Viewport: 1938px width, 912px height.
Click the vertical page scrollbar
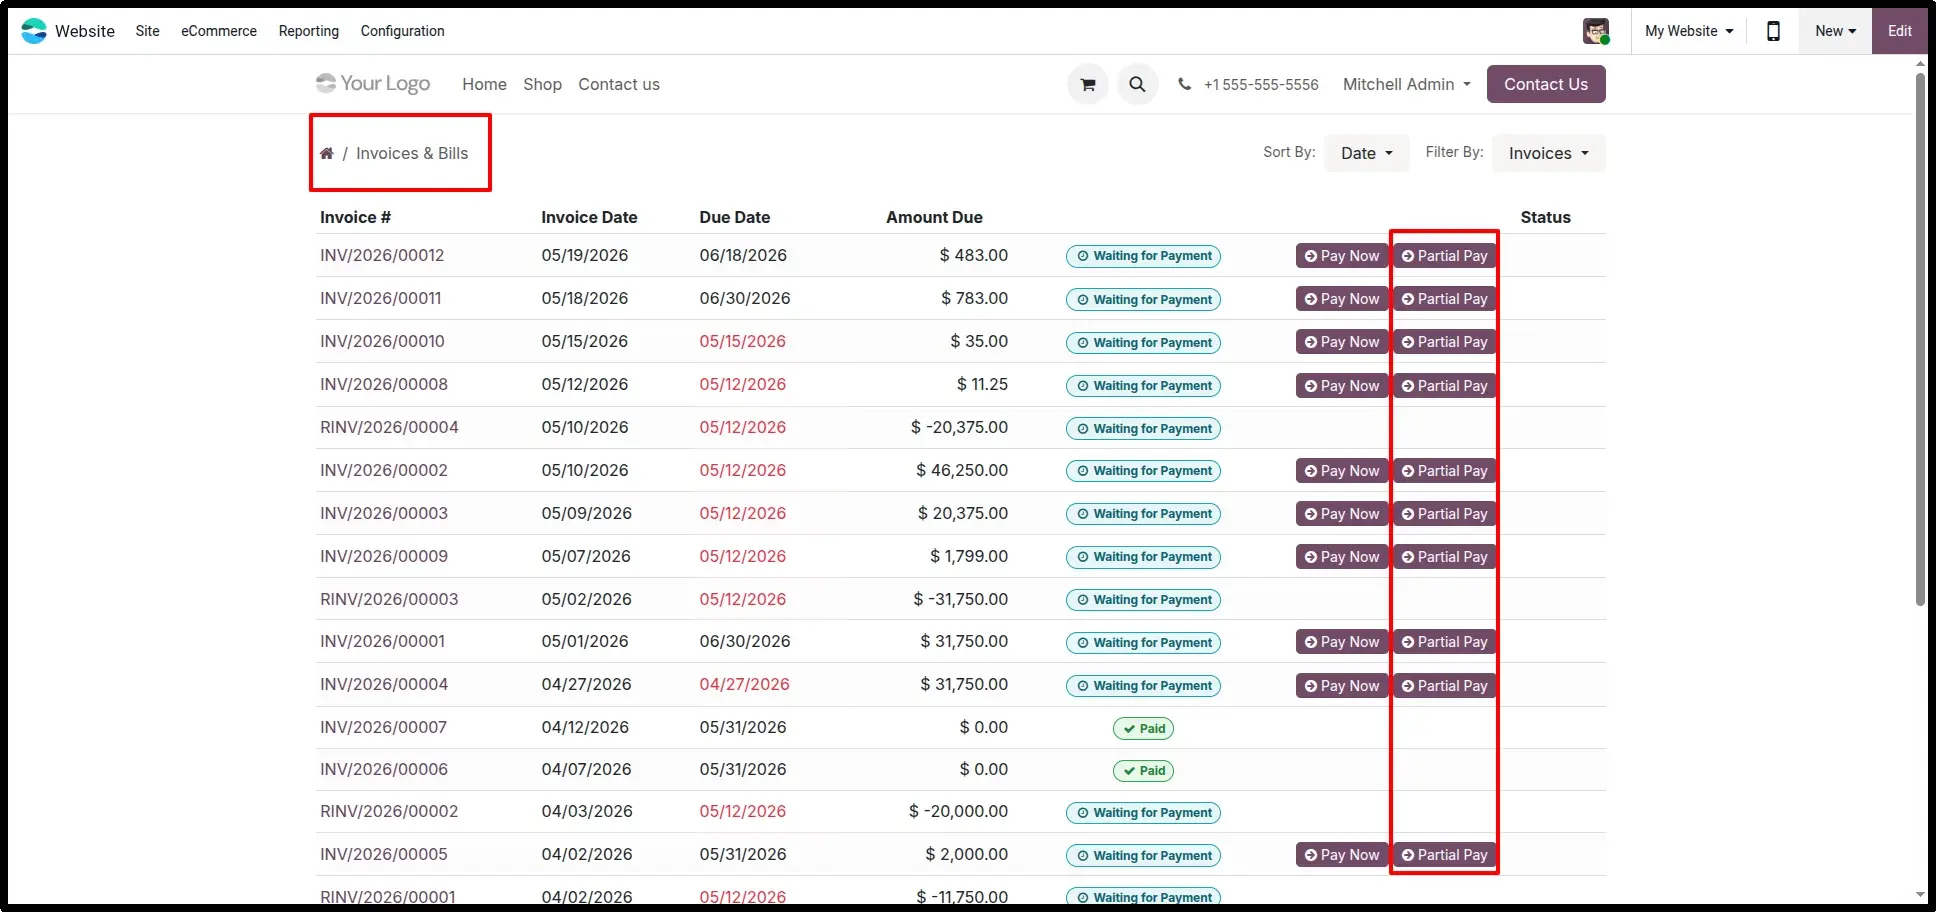pos(1920,340)
